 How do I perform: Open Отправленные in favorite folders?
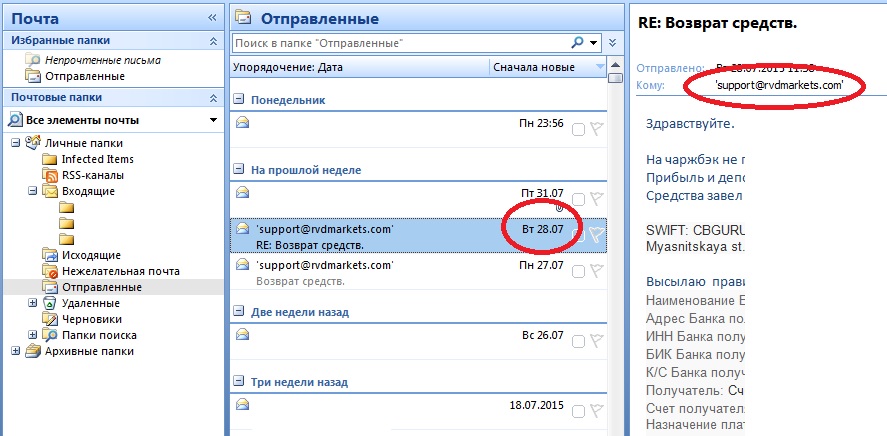(85, 76)
